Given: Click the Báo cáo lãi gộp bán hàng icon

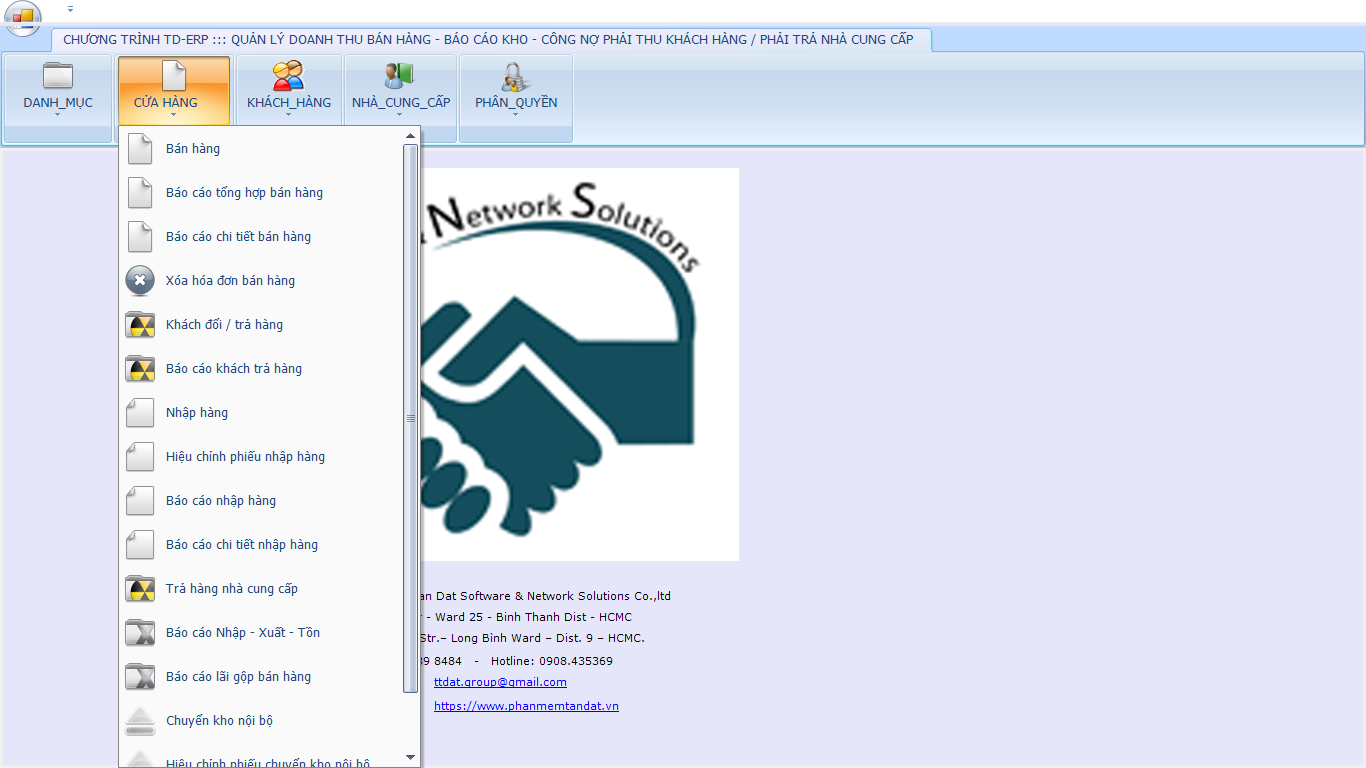Looking at the screenshot, I should tap(140, 677).
